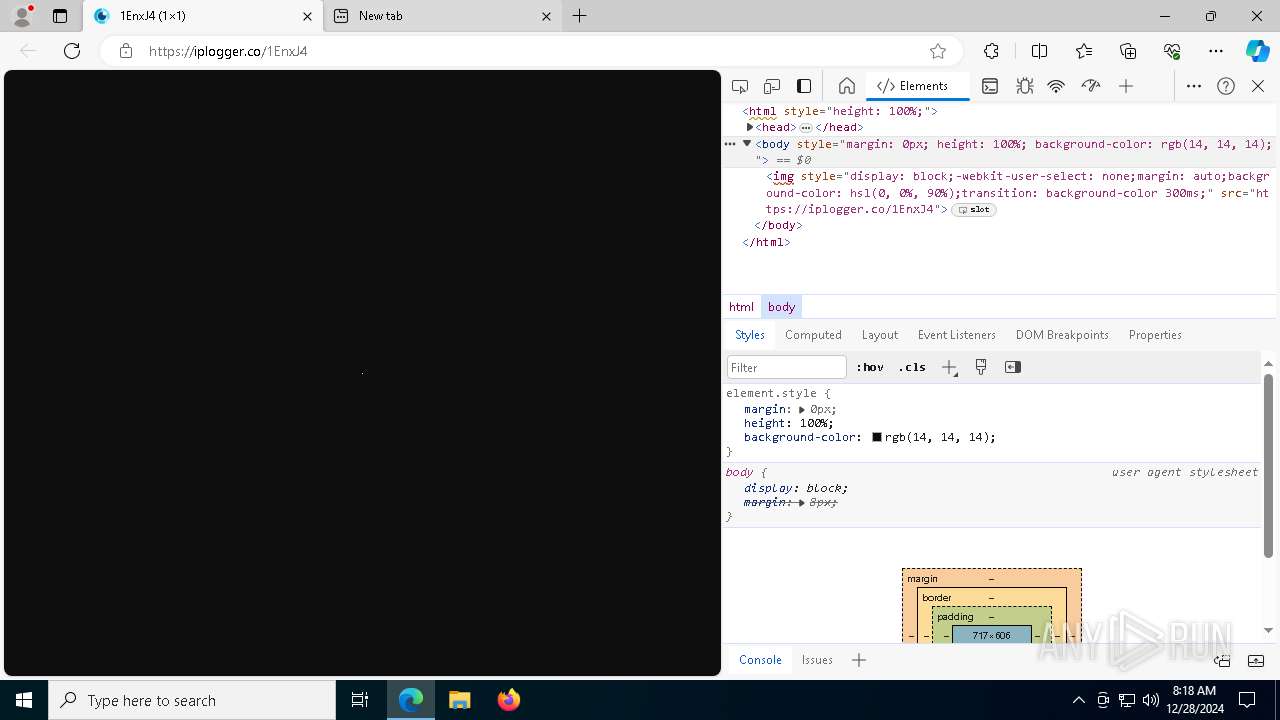Select body in breadcrumb
The image size is (1280, 720).
coord(781,307)
